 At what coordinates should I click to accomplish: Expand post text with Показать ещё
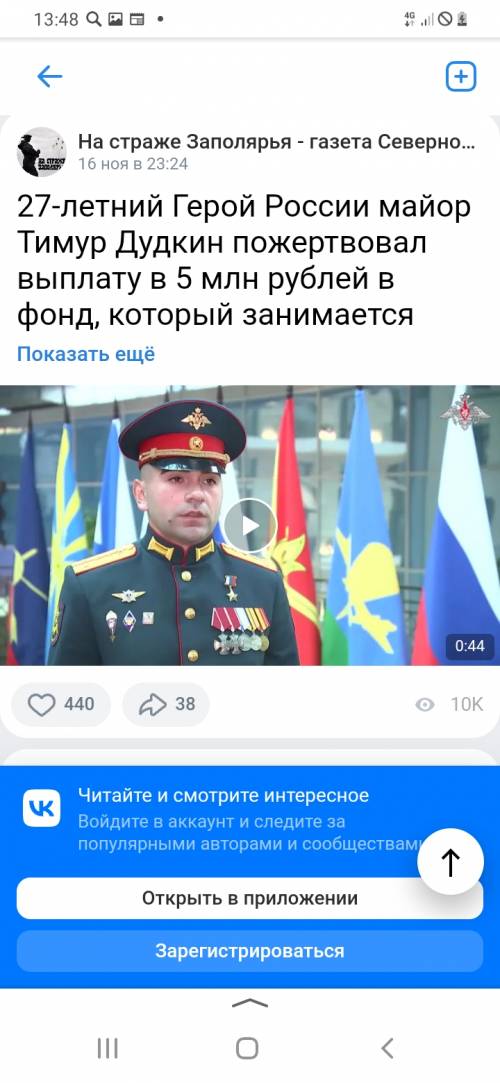[86, 354]
